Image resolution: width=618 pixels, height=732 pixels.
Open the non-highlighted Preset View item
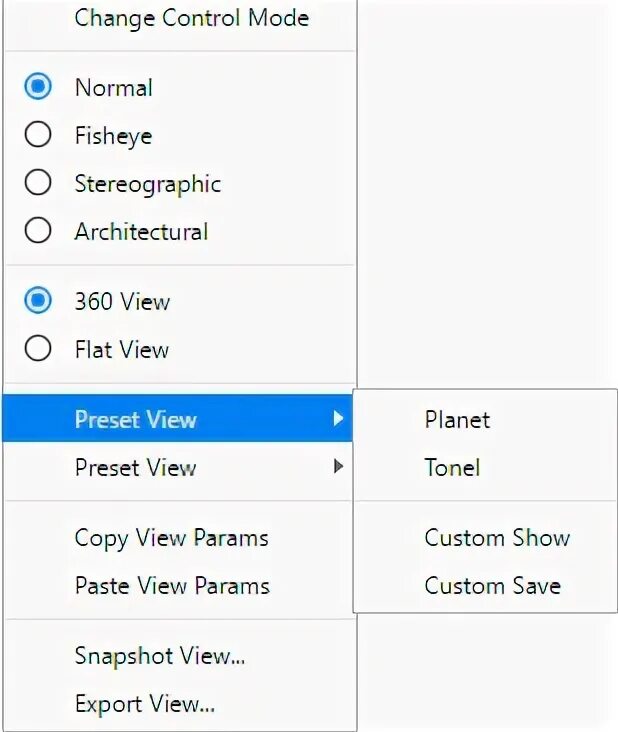tap(136, 467)
